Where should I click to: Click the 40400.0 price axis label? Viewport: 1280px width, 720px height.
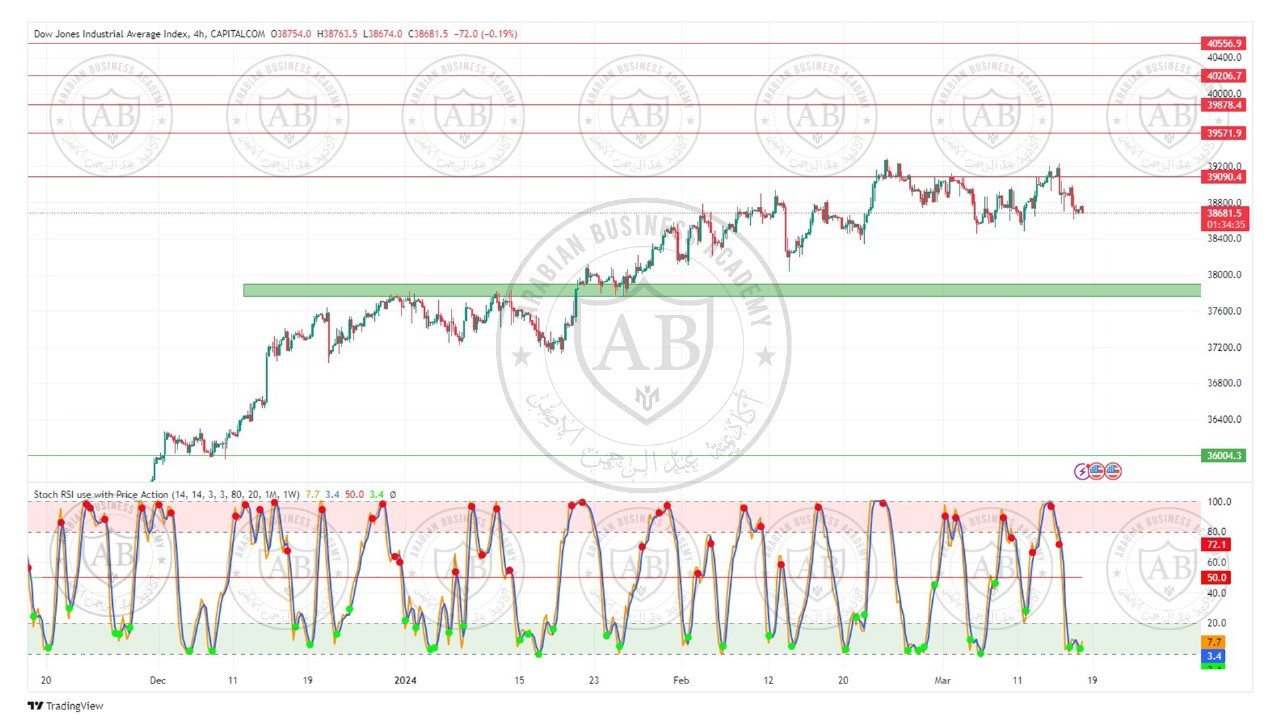(x=1224, y=58)
